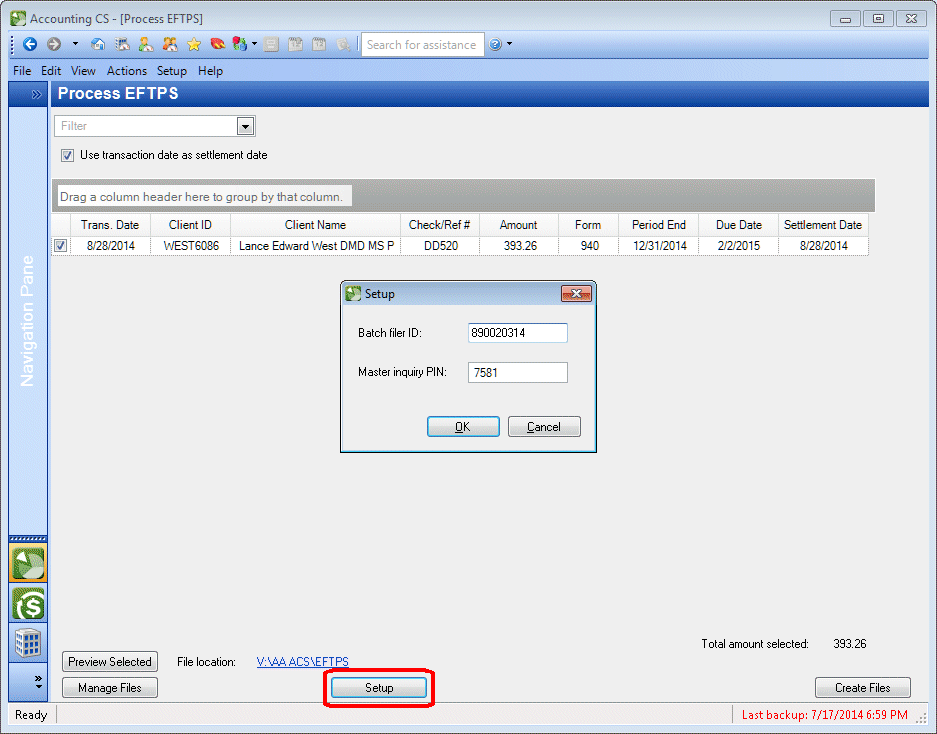Click the staff person icon in the toolbar
937x734 pixels.
point(146,44)
